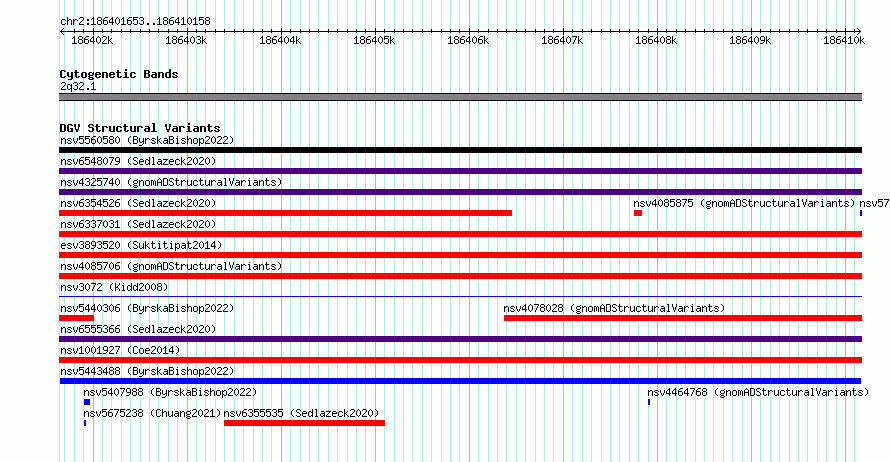
Task: Click the 186405k ruler position
Action: (x=374, y=40)
